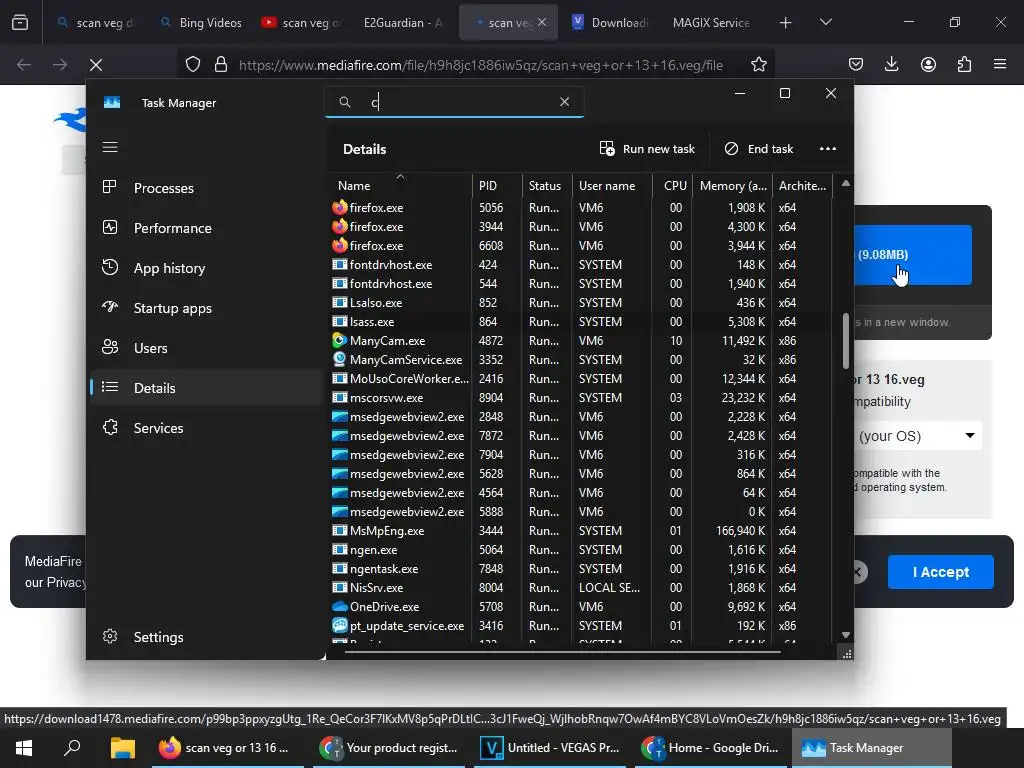
Task: Sort details by Memory column
Action: (x=732, y=185)
